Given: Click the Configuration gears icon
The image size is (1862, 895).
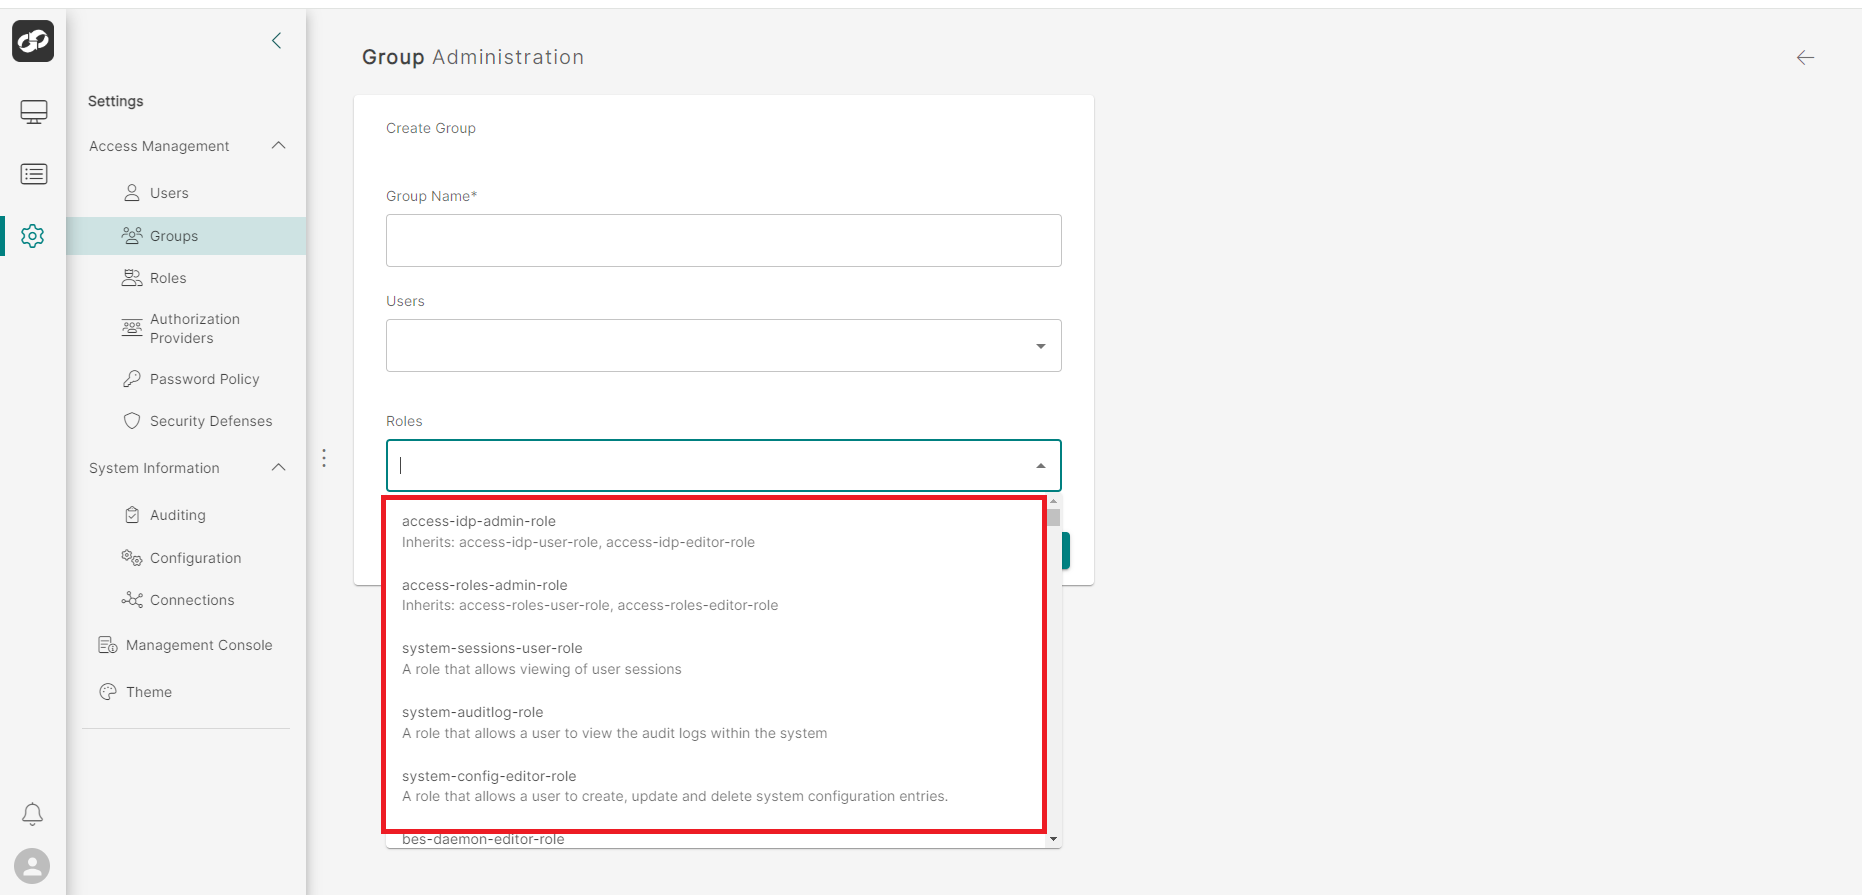Looking at the screenshot, I should (132, 558).
